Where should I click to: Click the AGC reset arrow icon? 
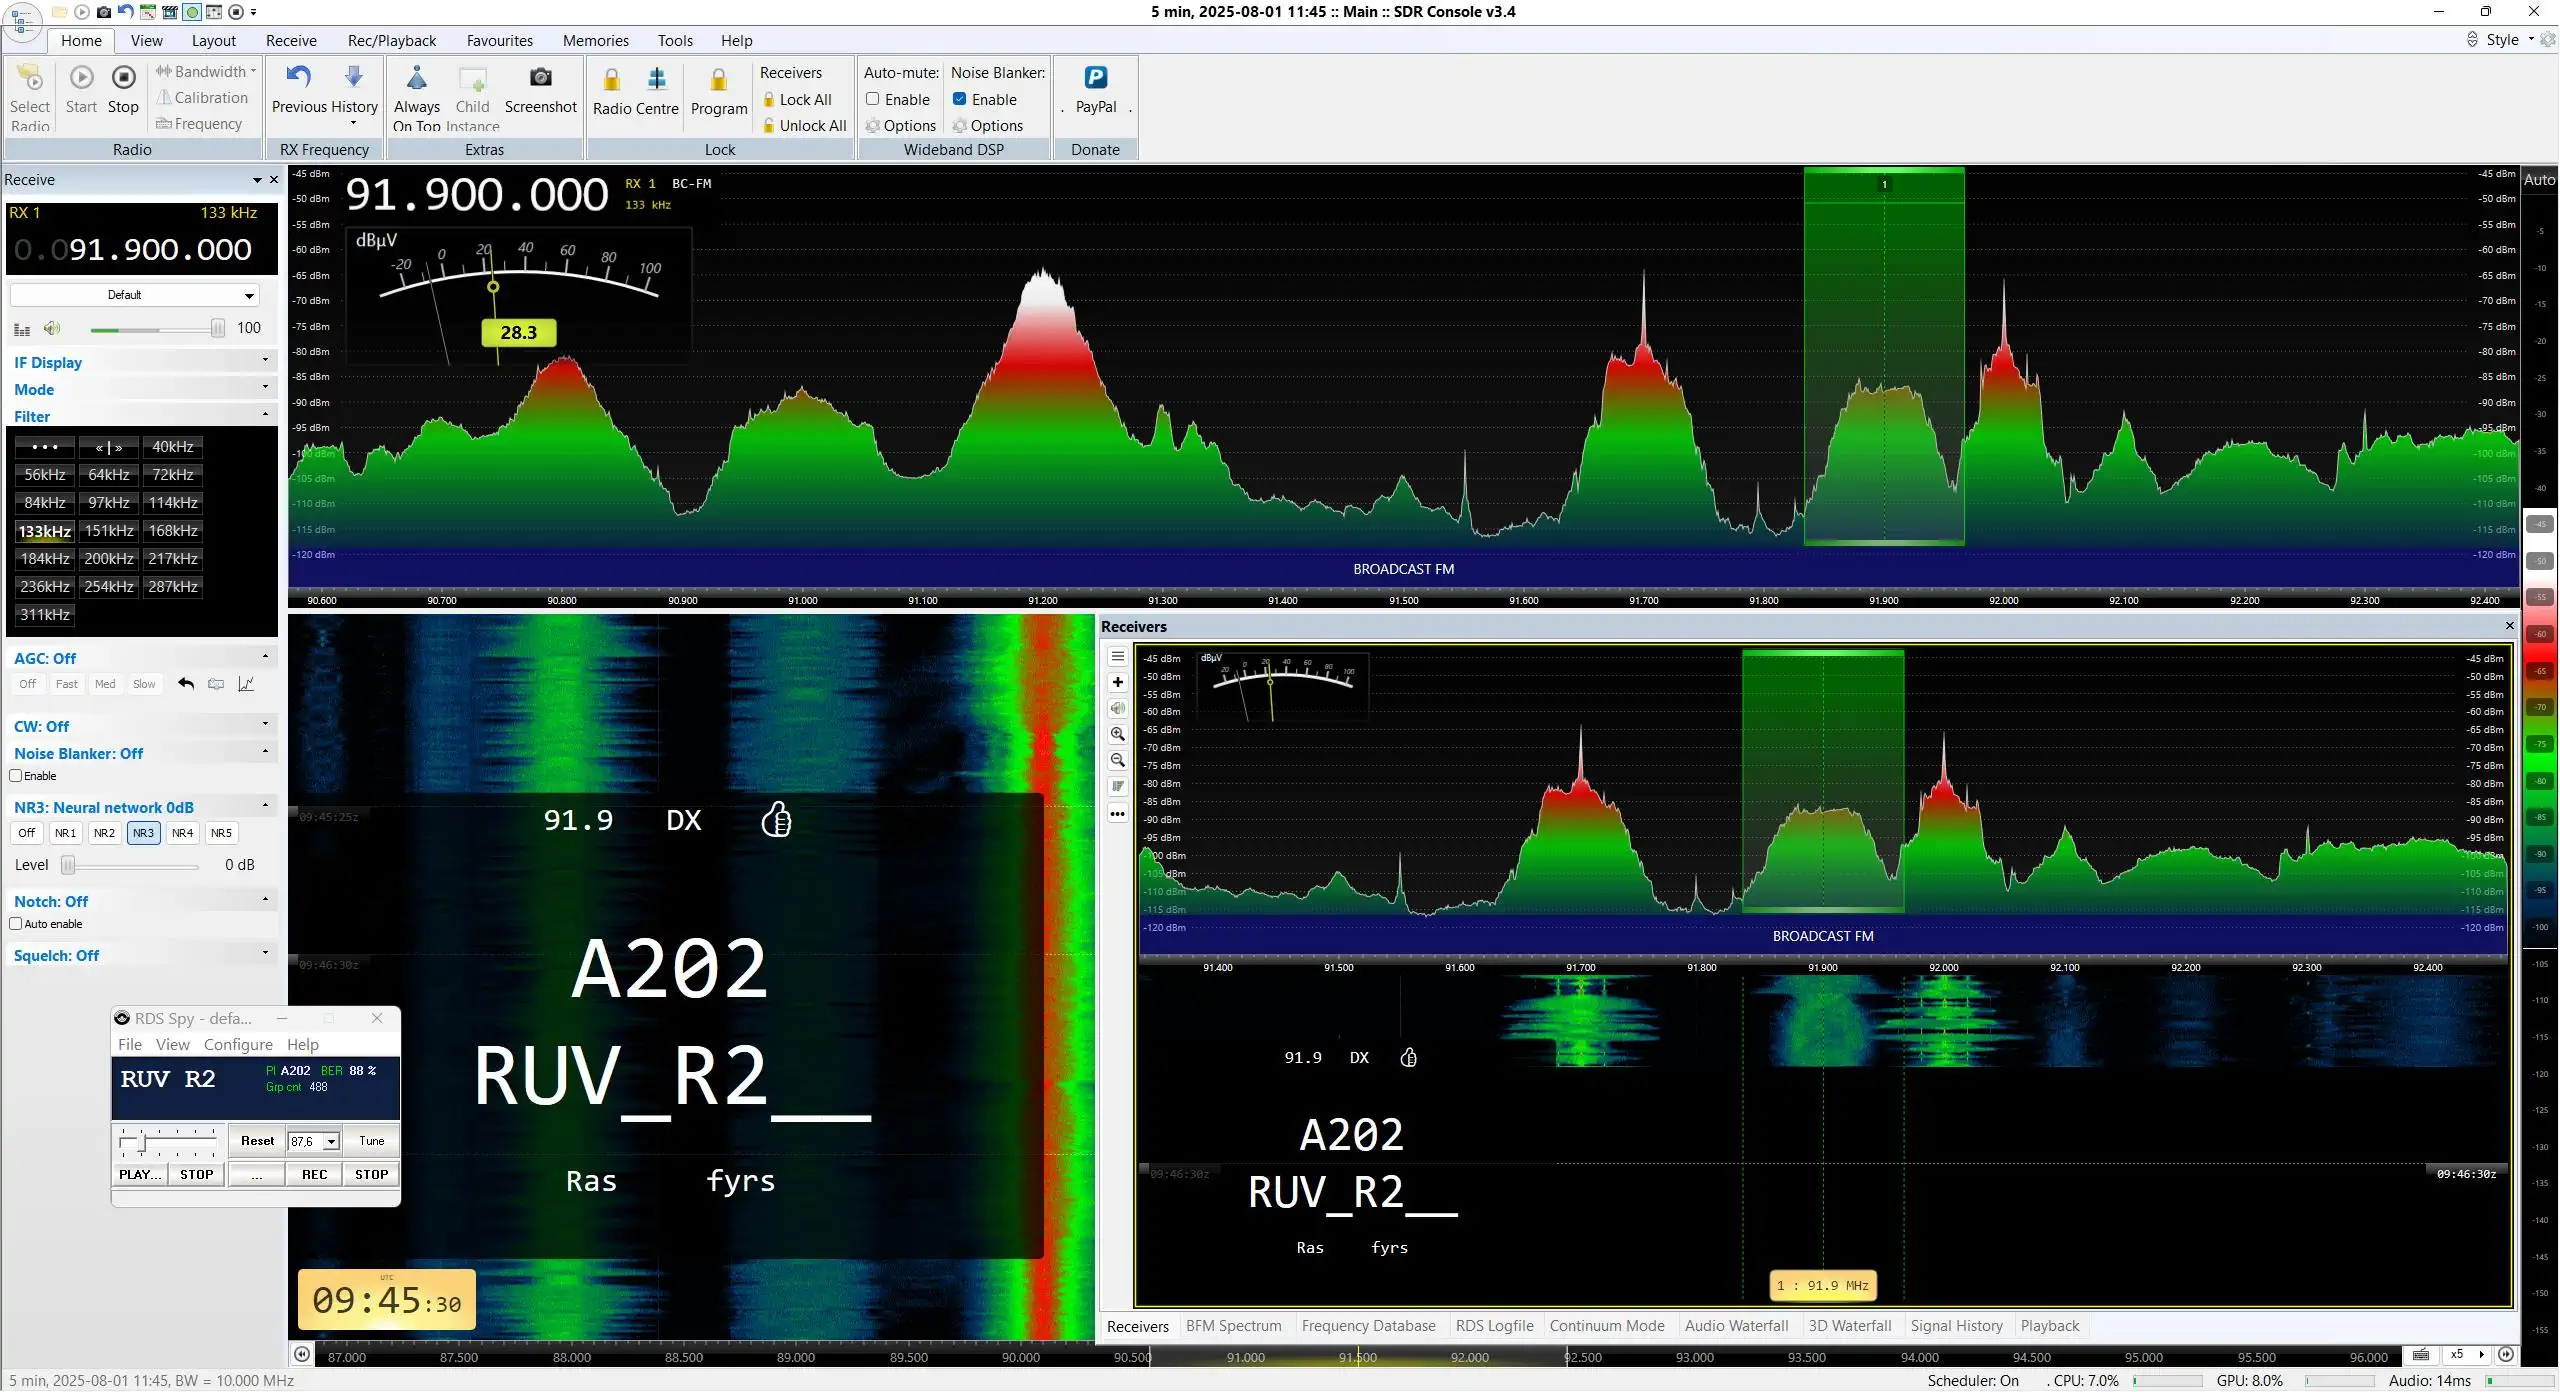186,684
